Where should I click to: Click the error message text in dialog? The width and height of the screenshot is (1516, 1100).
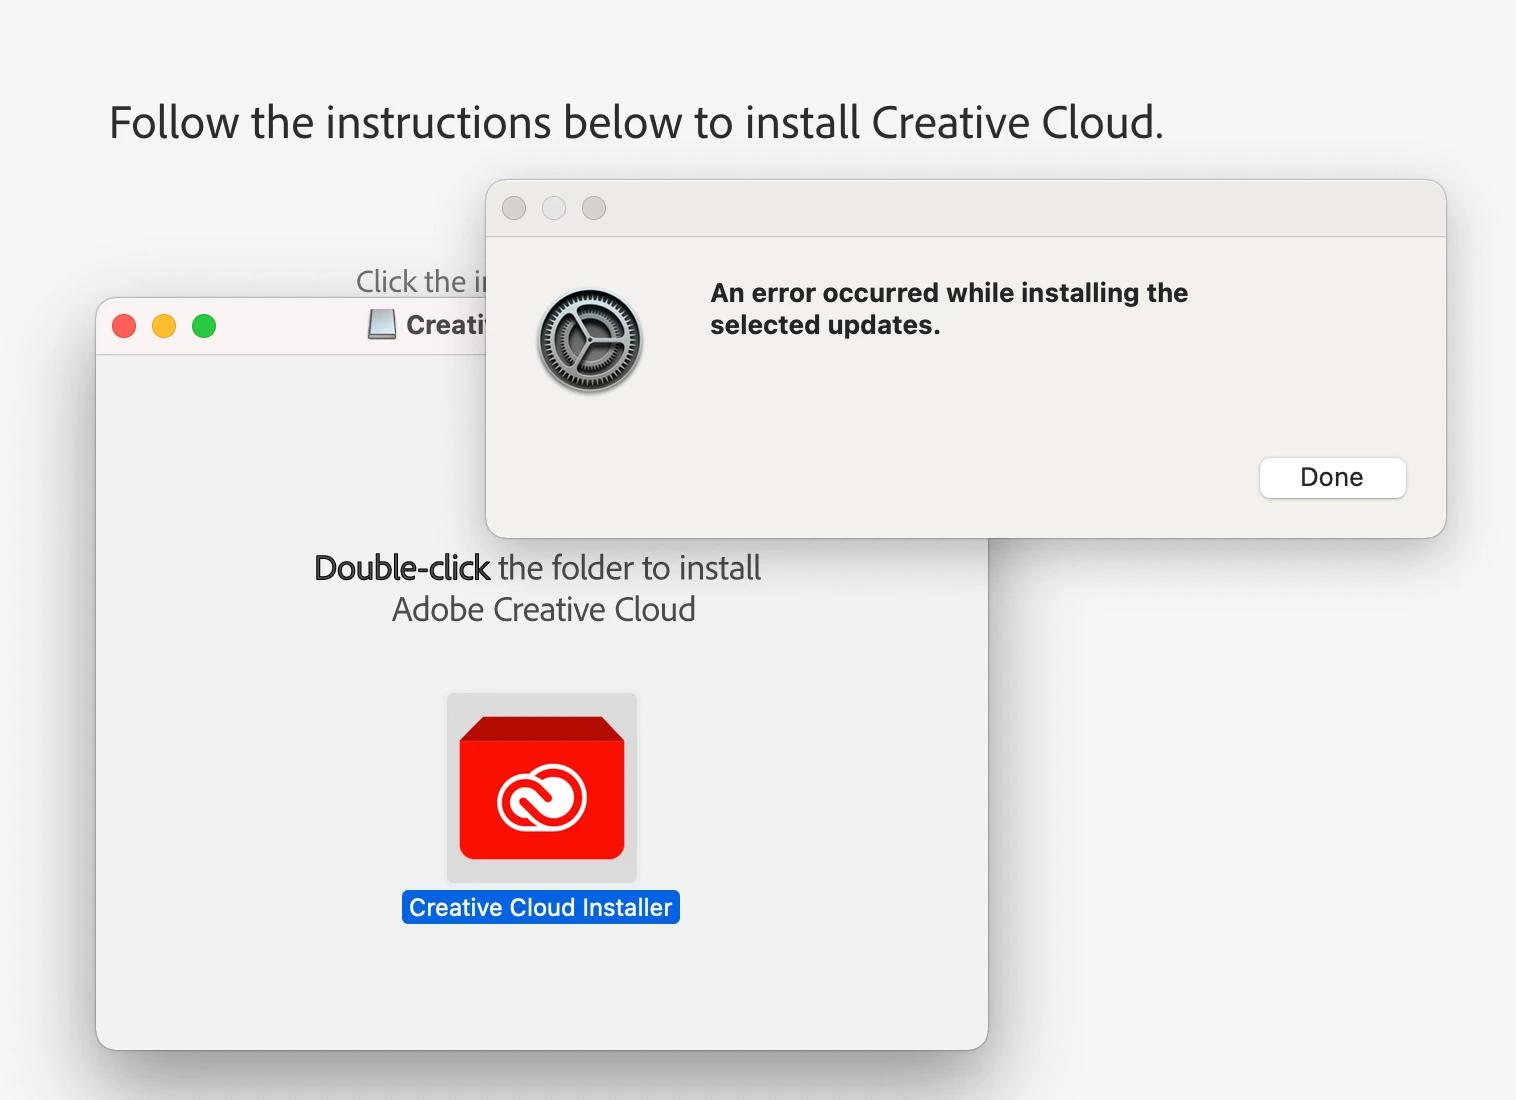(949, 309)
